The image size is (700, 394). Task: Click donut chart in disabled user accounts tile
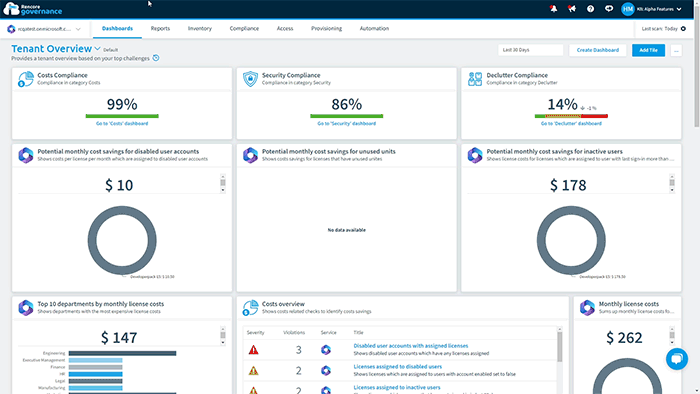tap(122, 241)
